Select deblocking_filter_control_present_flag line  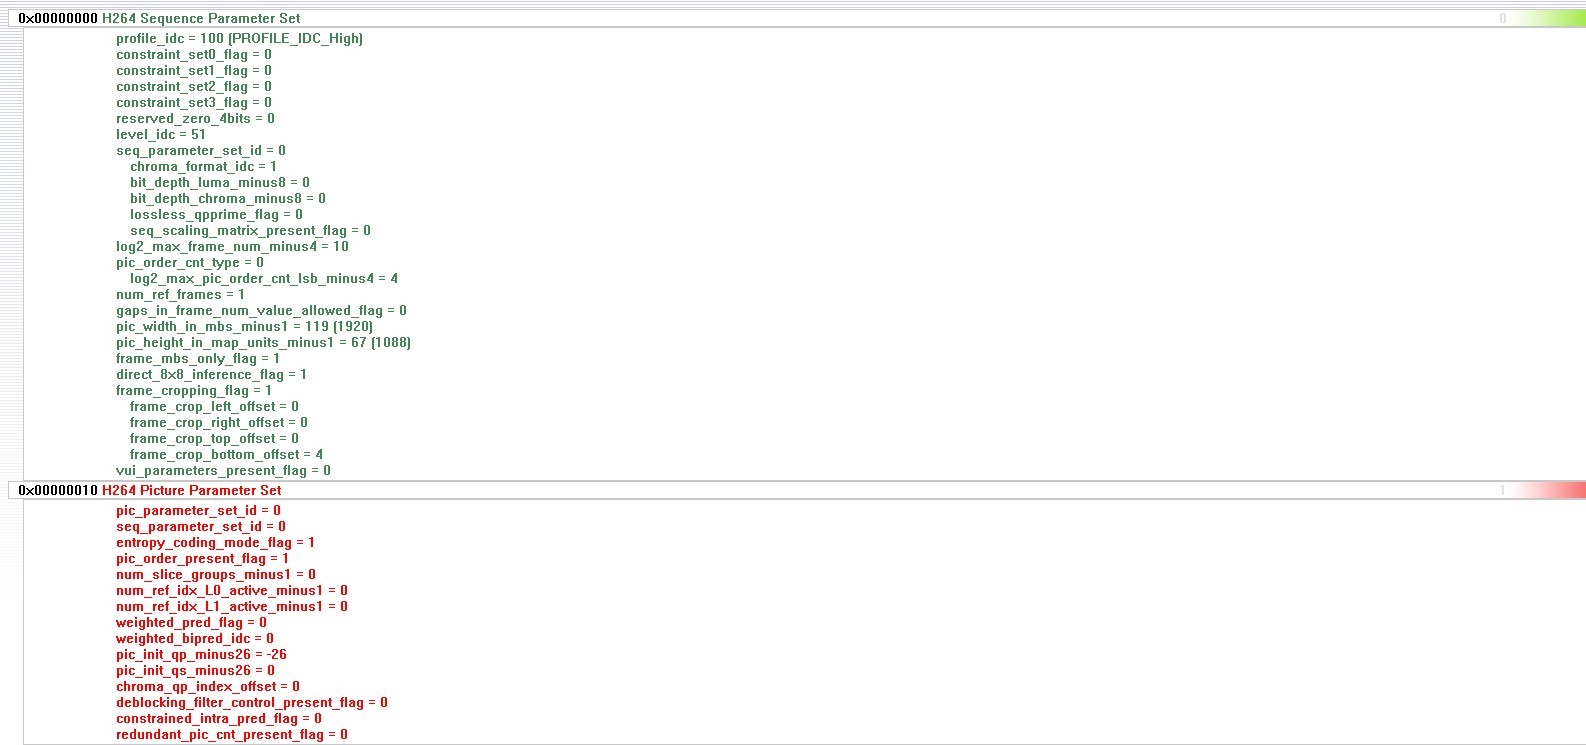tap(251, 702)
